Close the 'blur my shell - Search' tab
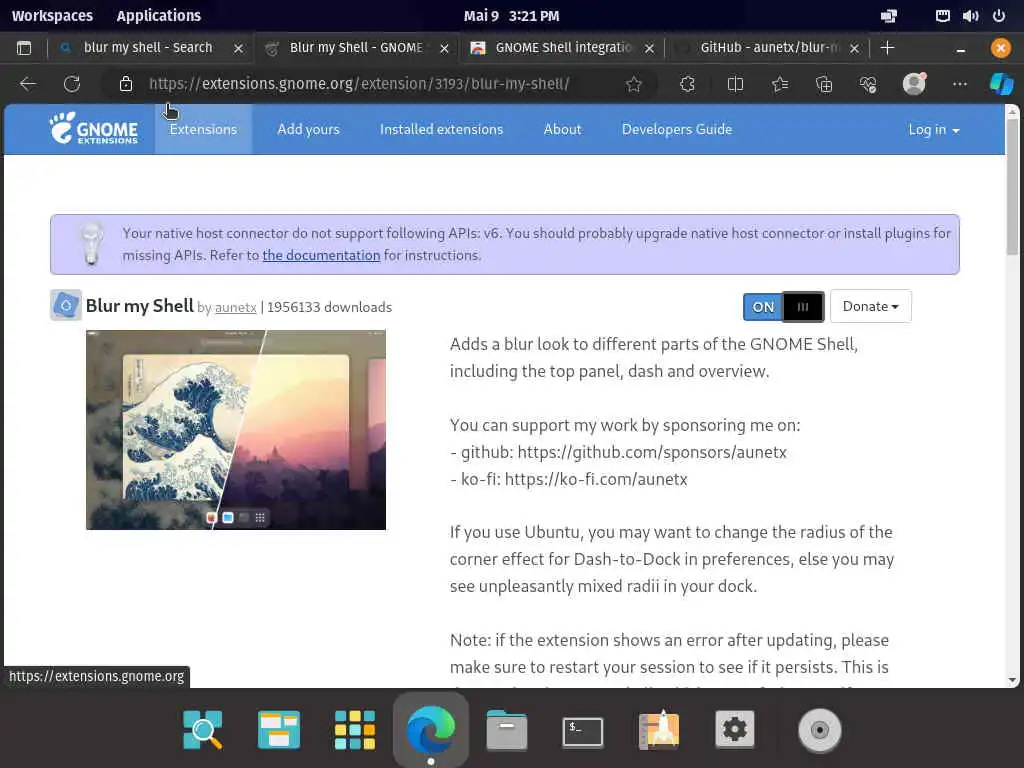Image resolution: width=1024 pixels, height=768 pixels. point(238,48)
